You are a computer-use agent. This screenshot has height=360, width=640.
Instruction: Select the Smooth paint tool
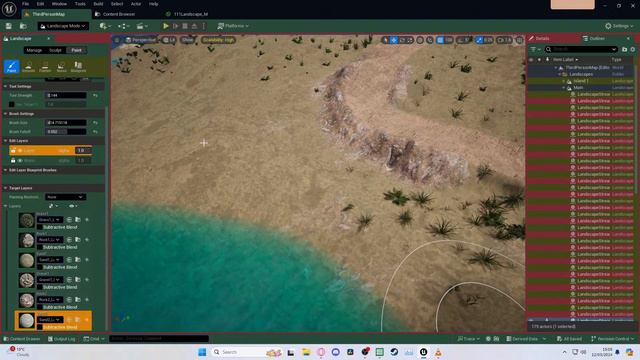click(28, 67)
